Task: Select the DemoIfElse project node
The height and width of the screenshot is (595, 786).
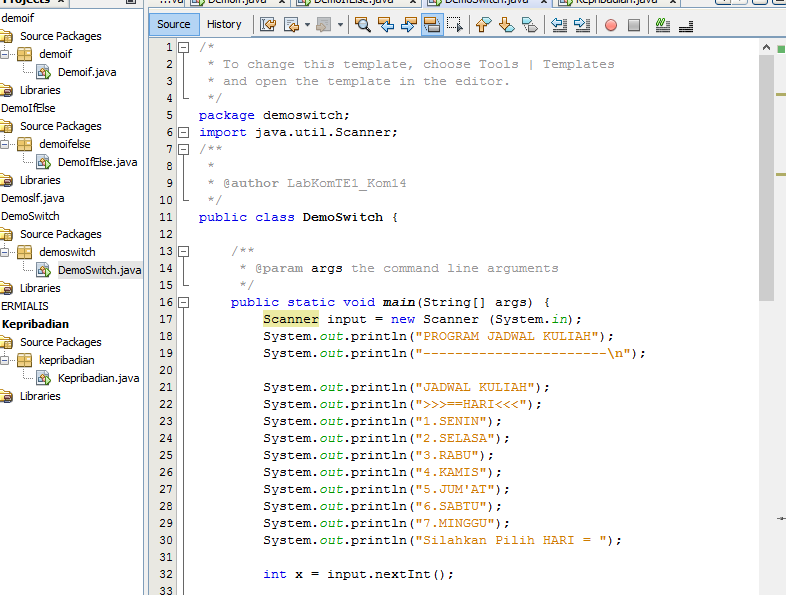Action: [x=28, y=108]
